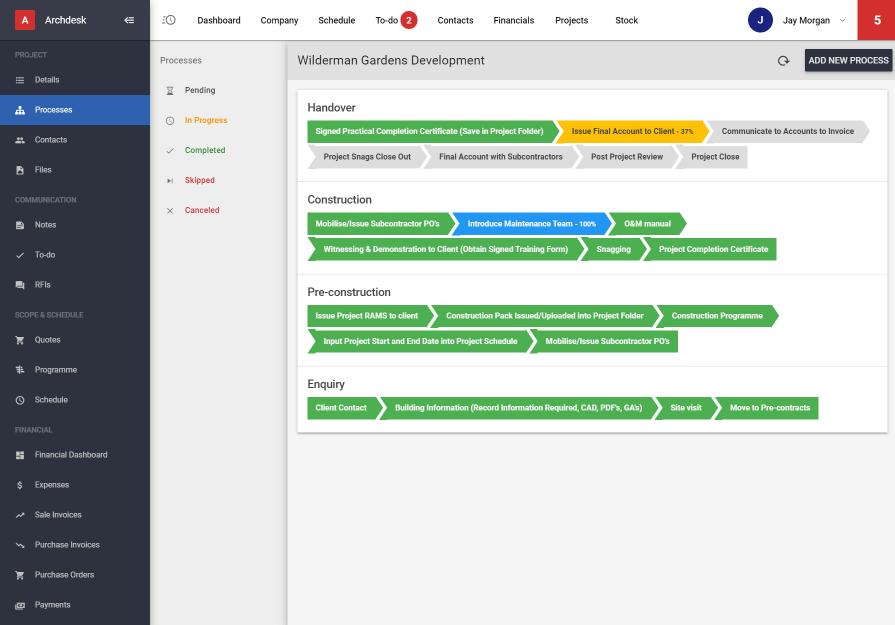Click the Processes hierarchy icon in sidebar
Screen dimensions: 895x625
(x=20, y=110)
